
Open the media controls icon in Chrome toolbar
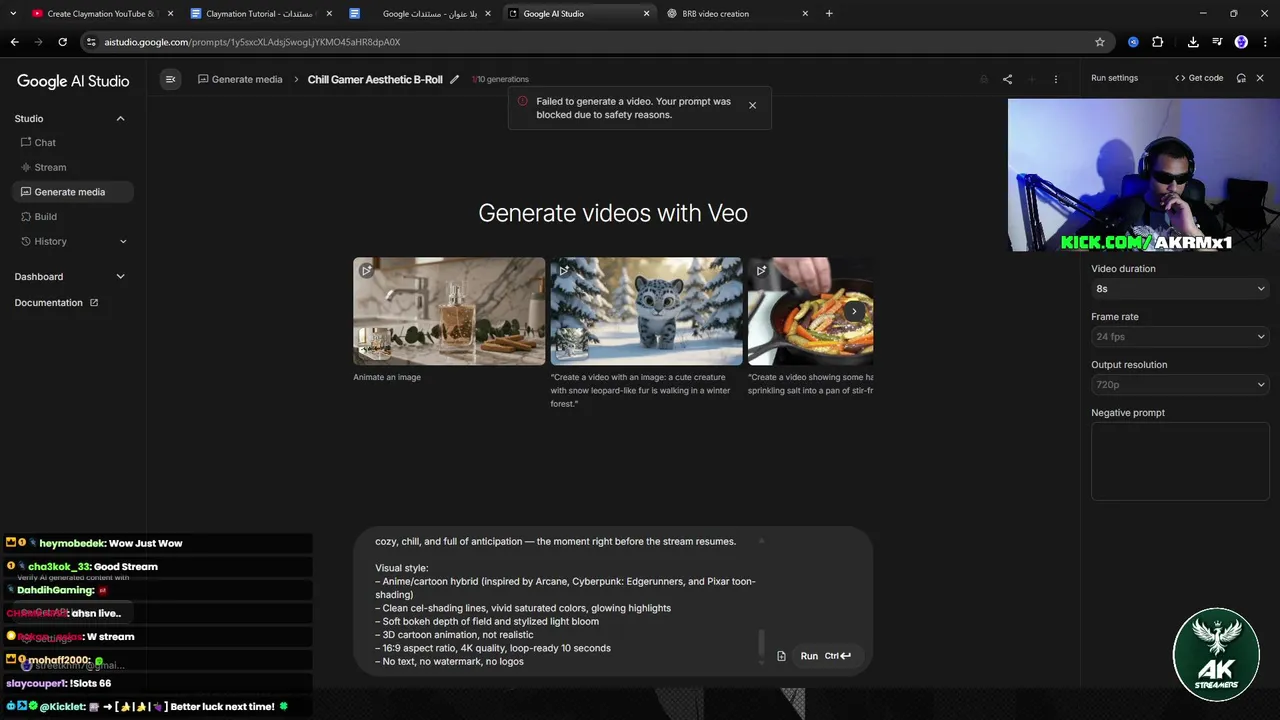[1217, 42]
